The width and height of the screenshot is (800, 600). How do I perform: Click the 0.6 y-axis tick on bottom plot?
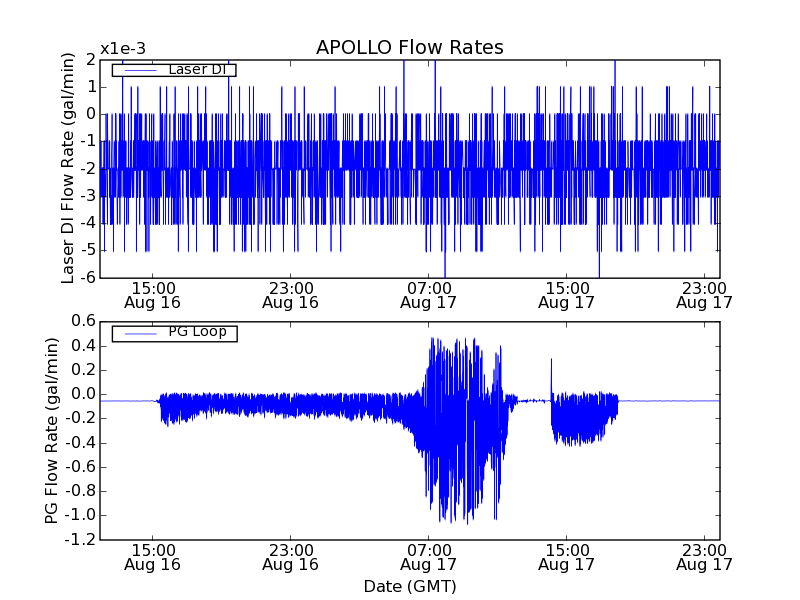82,321
